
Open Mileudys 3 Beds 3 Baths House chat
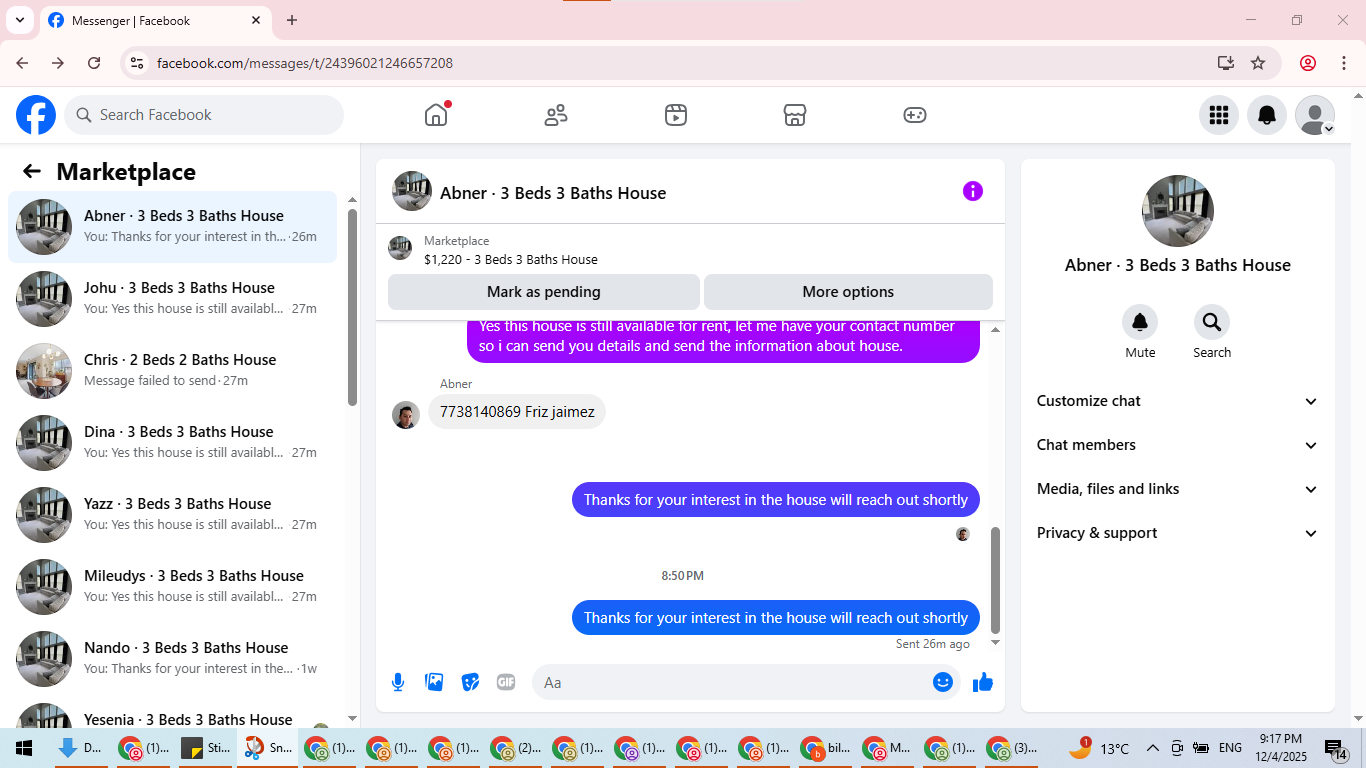[x=172, y=587]
